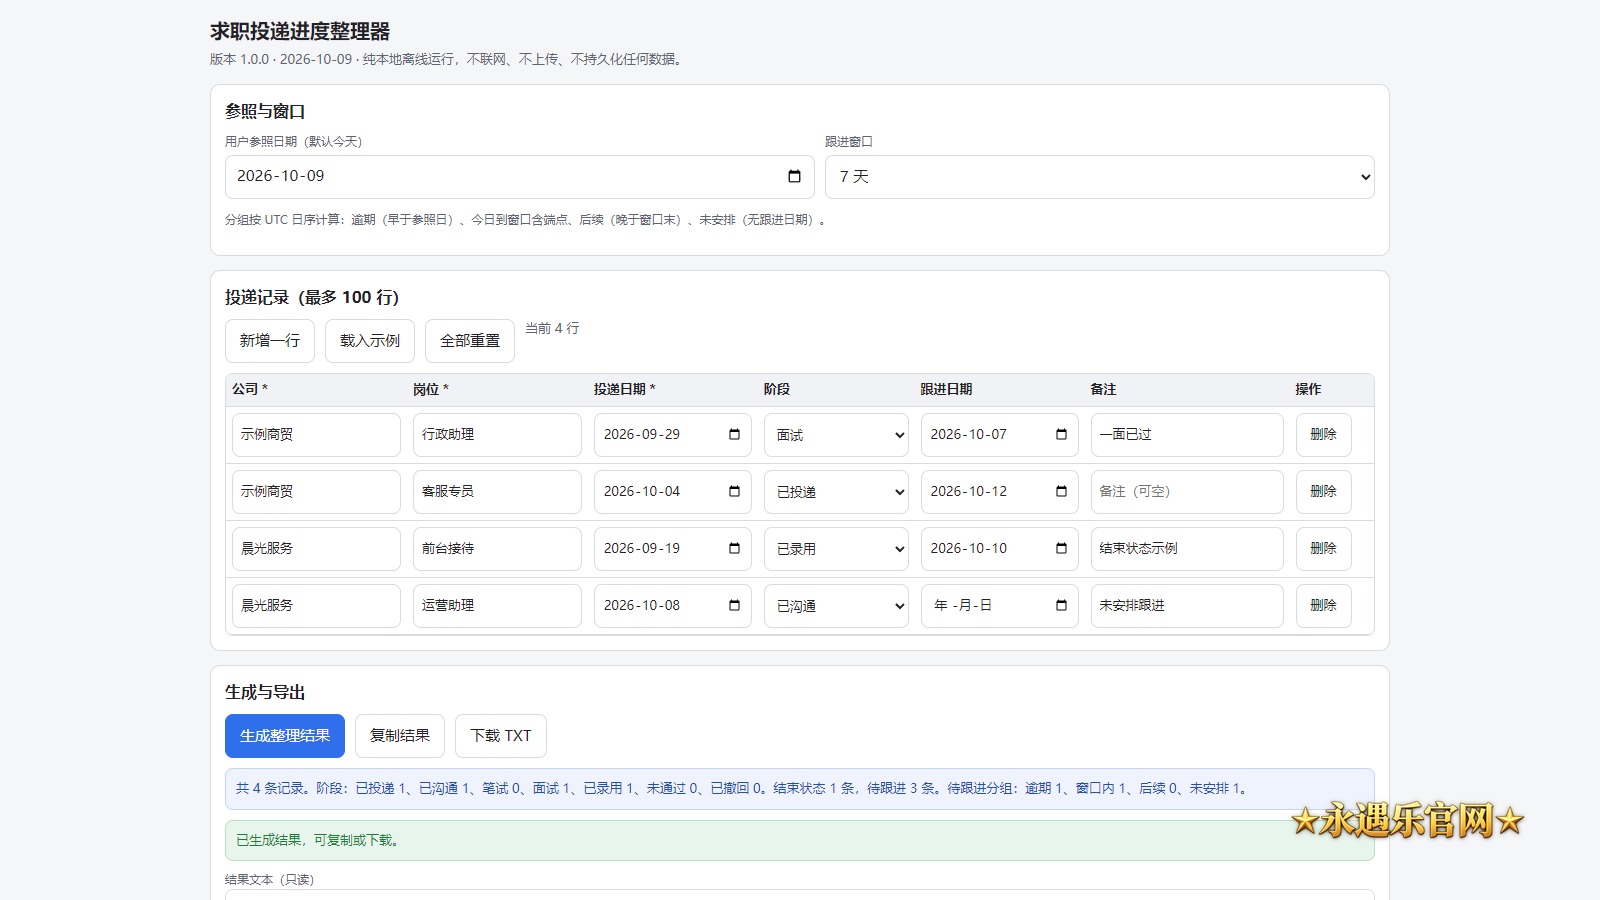
Task: Click the 生成整理结果 button
Action: 285,736
